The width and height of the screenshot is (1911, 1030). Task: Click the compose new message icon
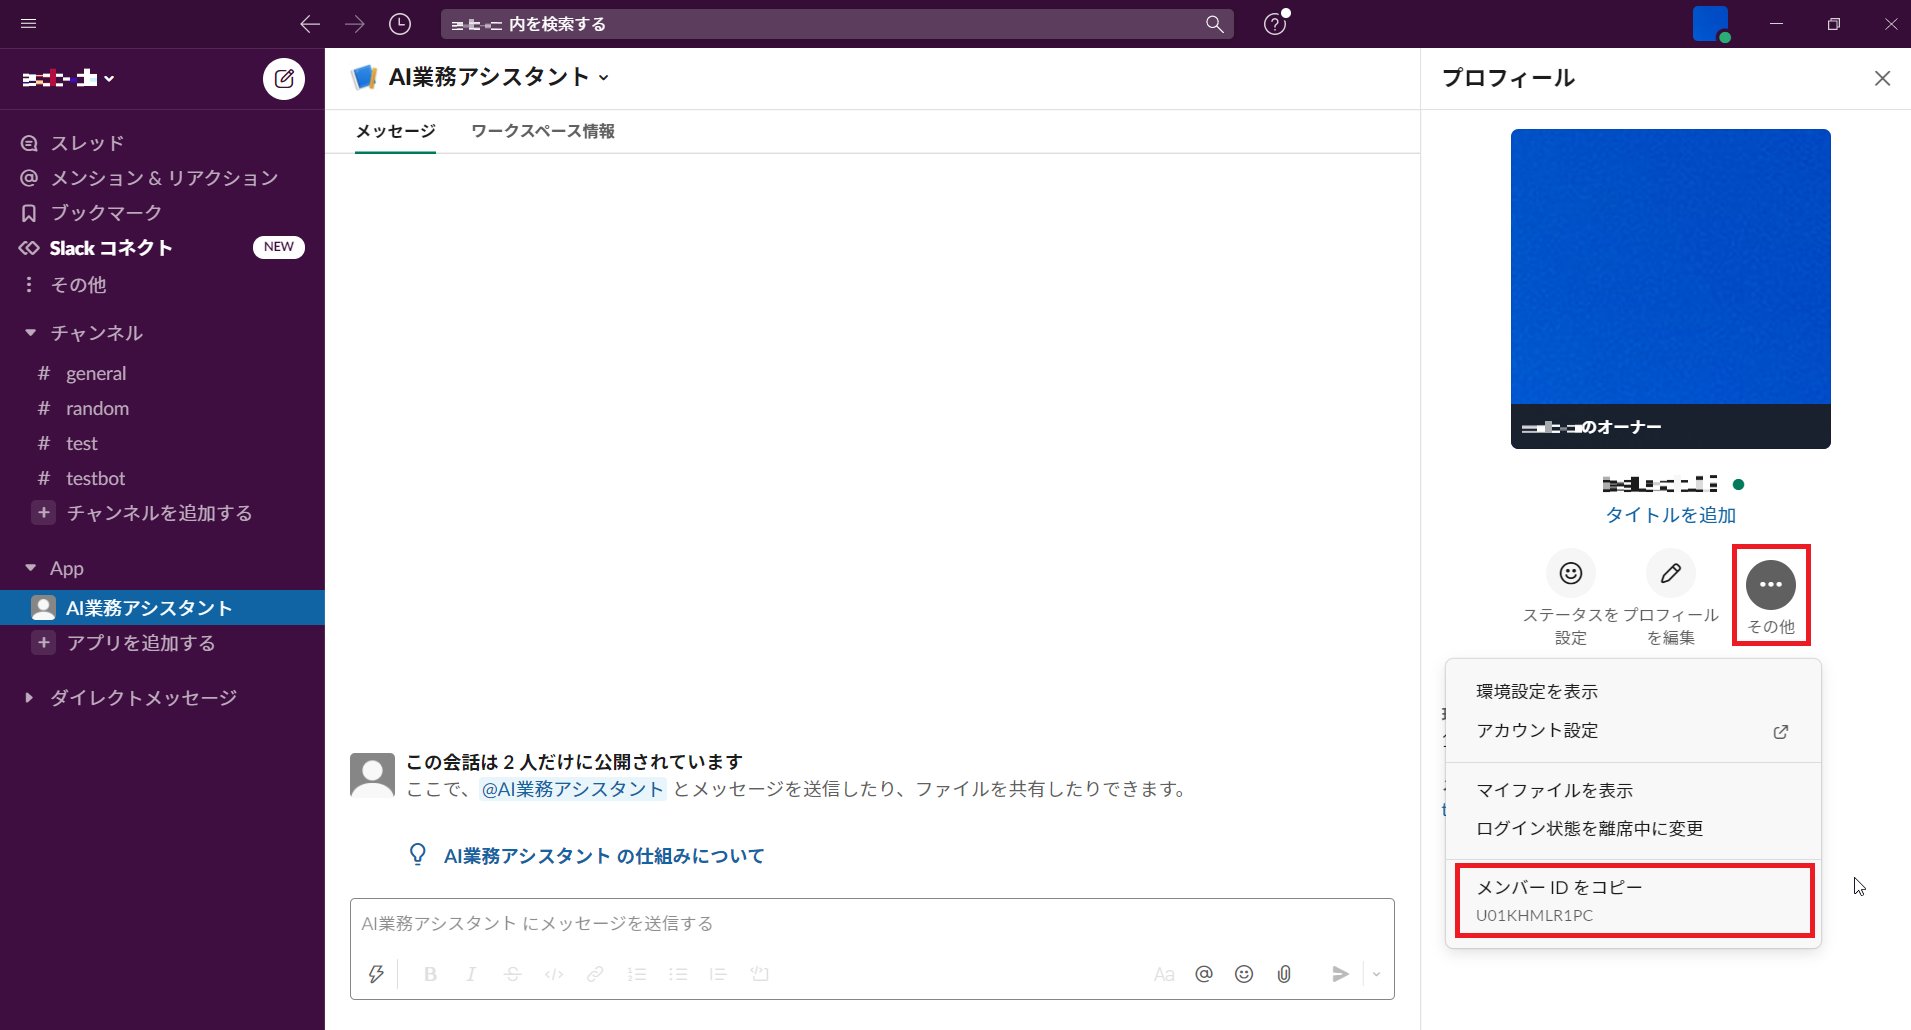coord(284,79)
